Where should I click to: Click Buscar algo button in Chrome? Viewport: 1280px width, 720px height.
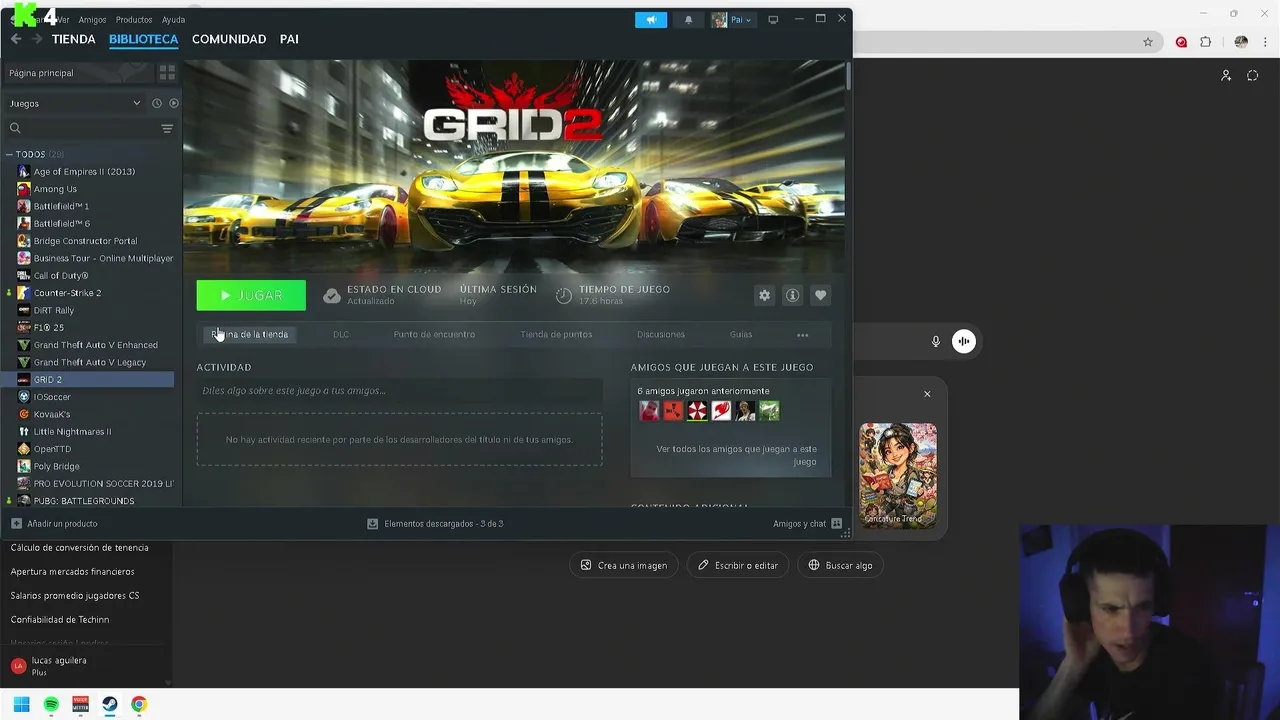[x=841, y=565]
